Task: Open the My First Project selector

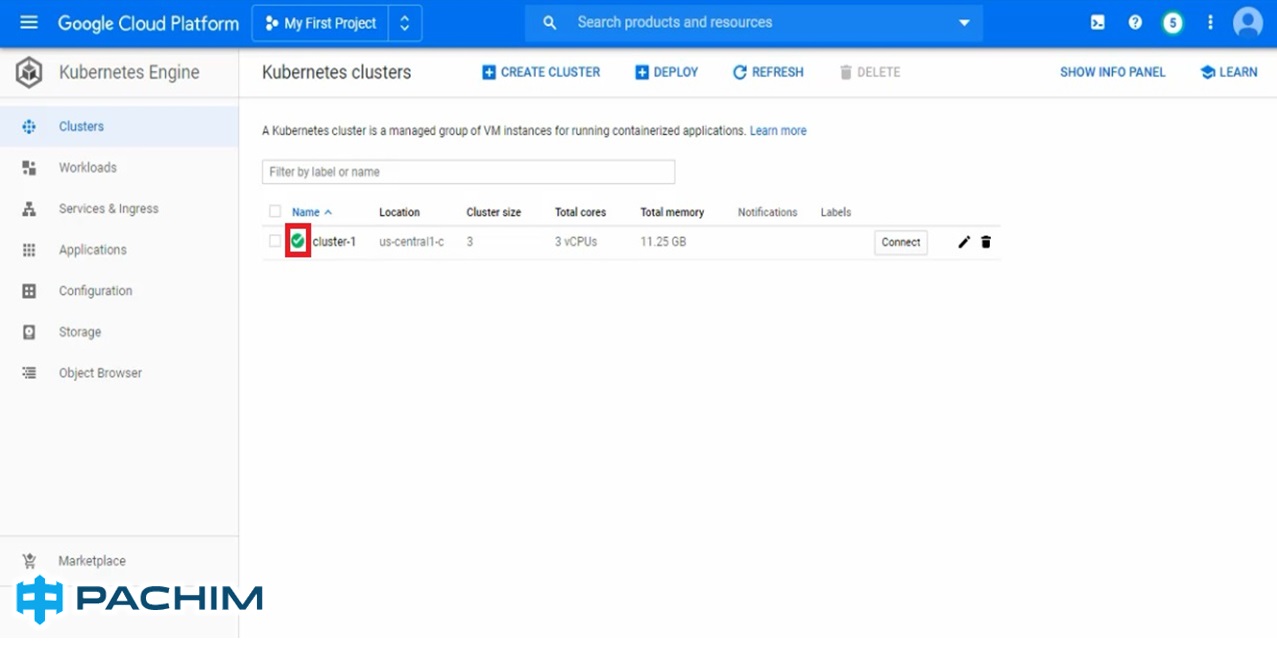Action: click(320, 23)
